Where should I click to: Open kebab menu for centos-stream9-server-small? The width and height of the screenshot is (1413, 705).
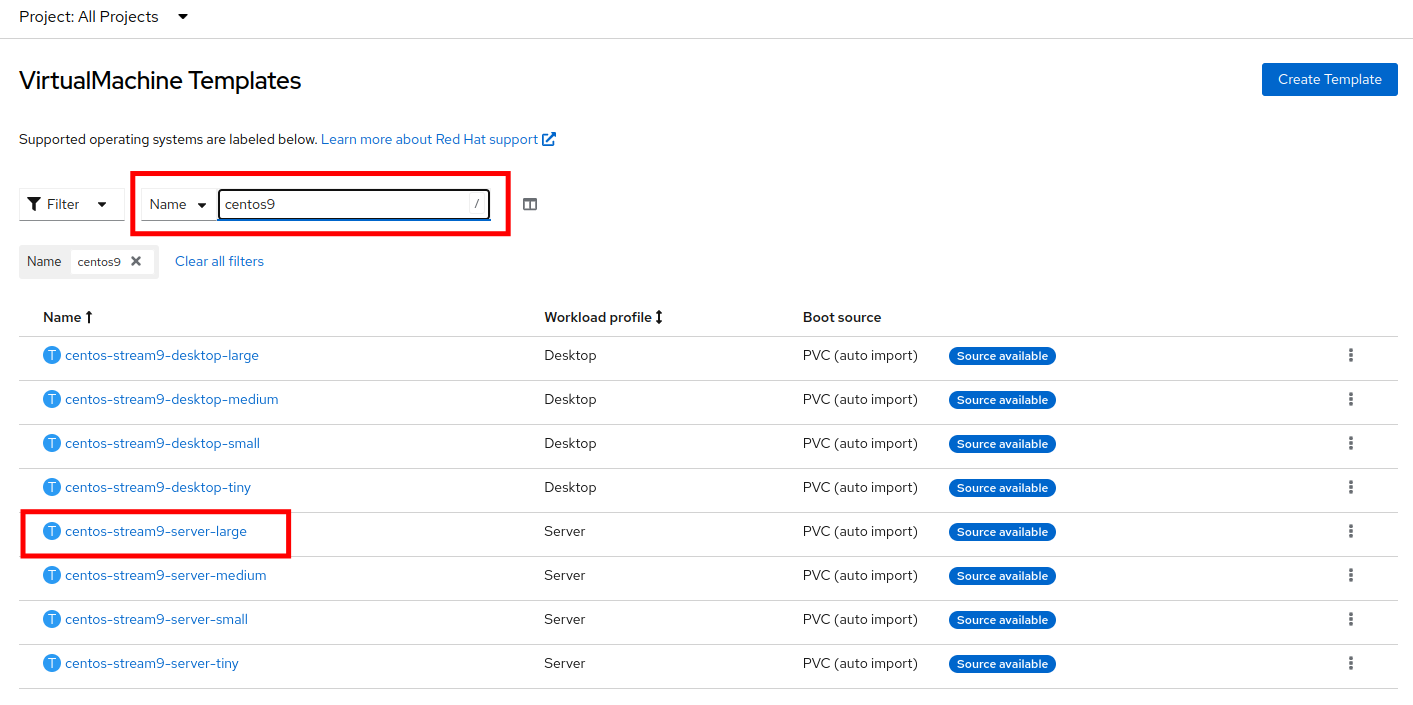[1350, 619]
